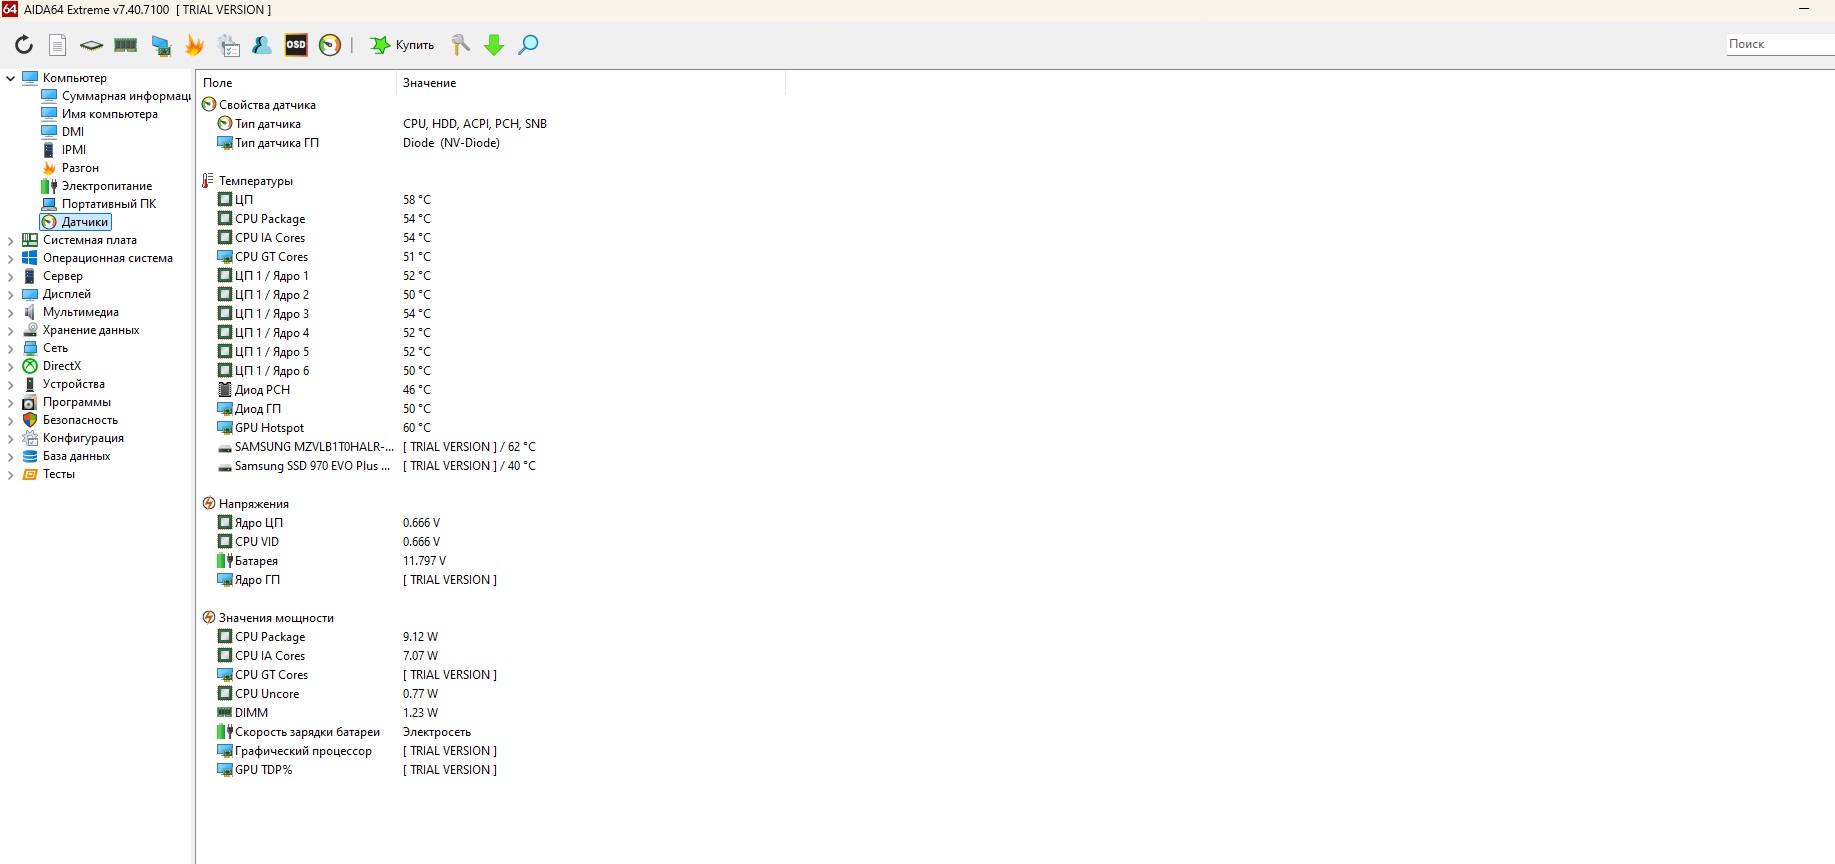Launch the stability test flame icon
The image size is (1835, 864).
tap(195, 45)
